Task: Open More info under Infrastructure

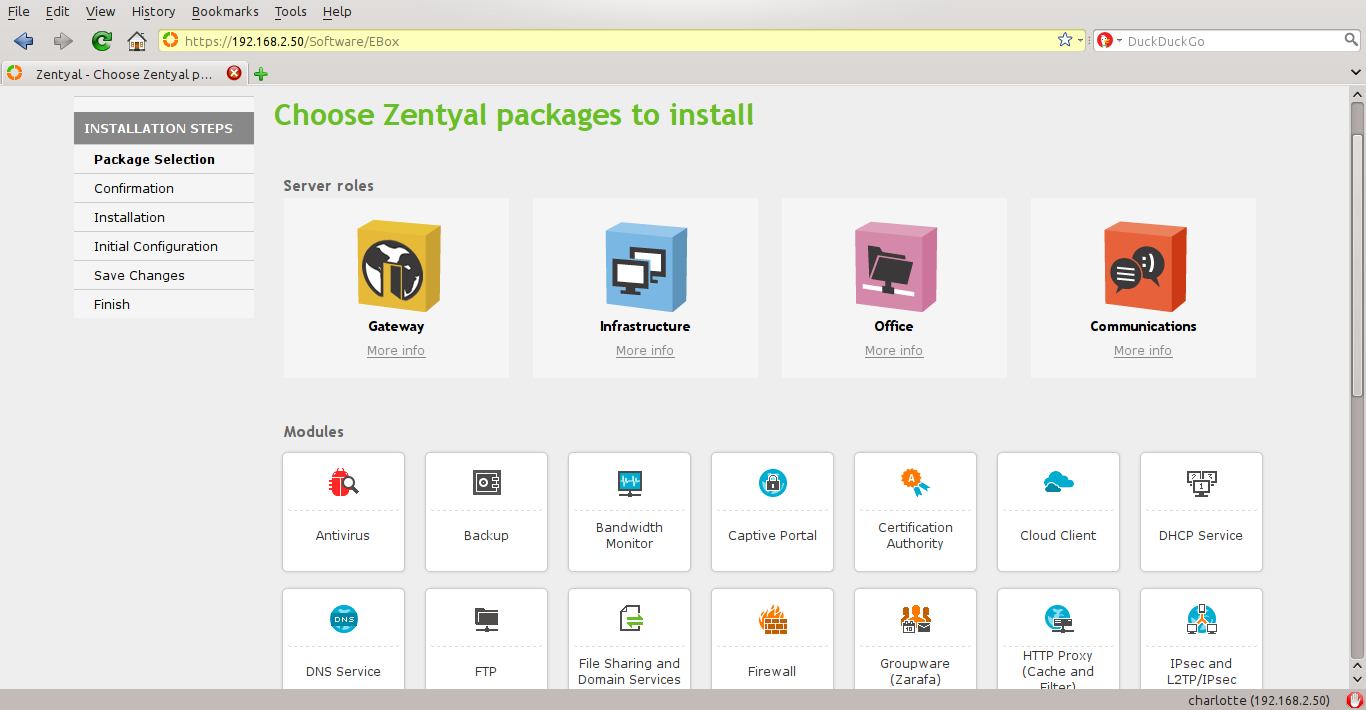Action: coord(645,351)
